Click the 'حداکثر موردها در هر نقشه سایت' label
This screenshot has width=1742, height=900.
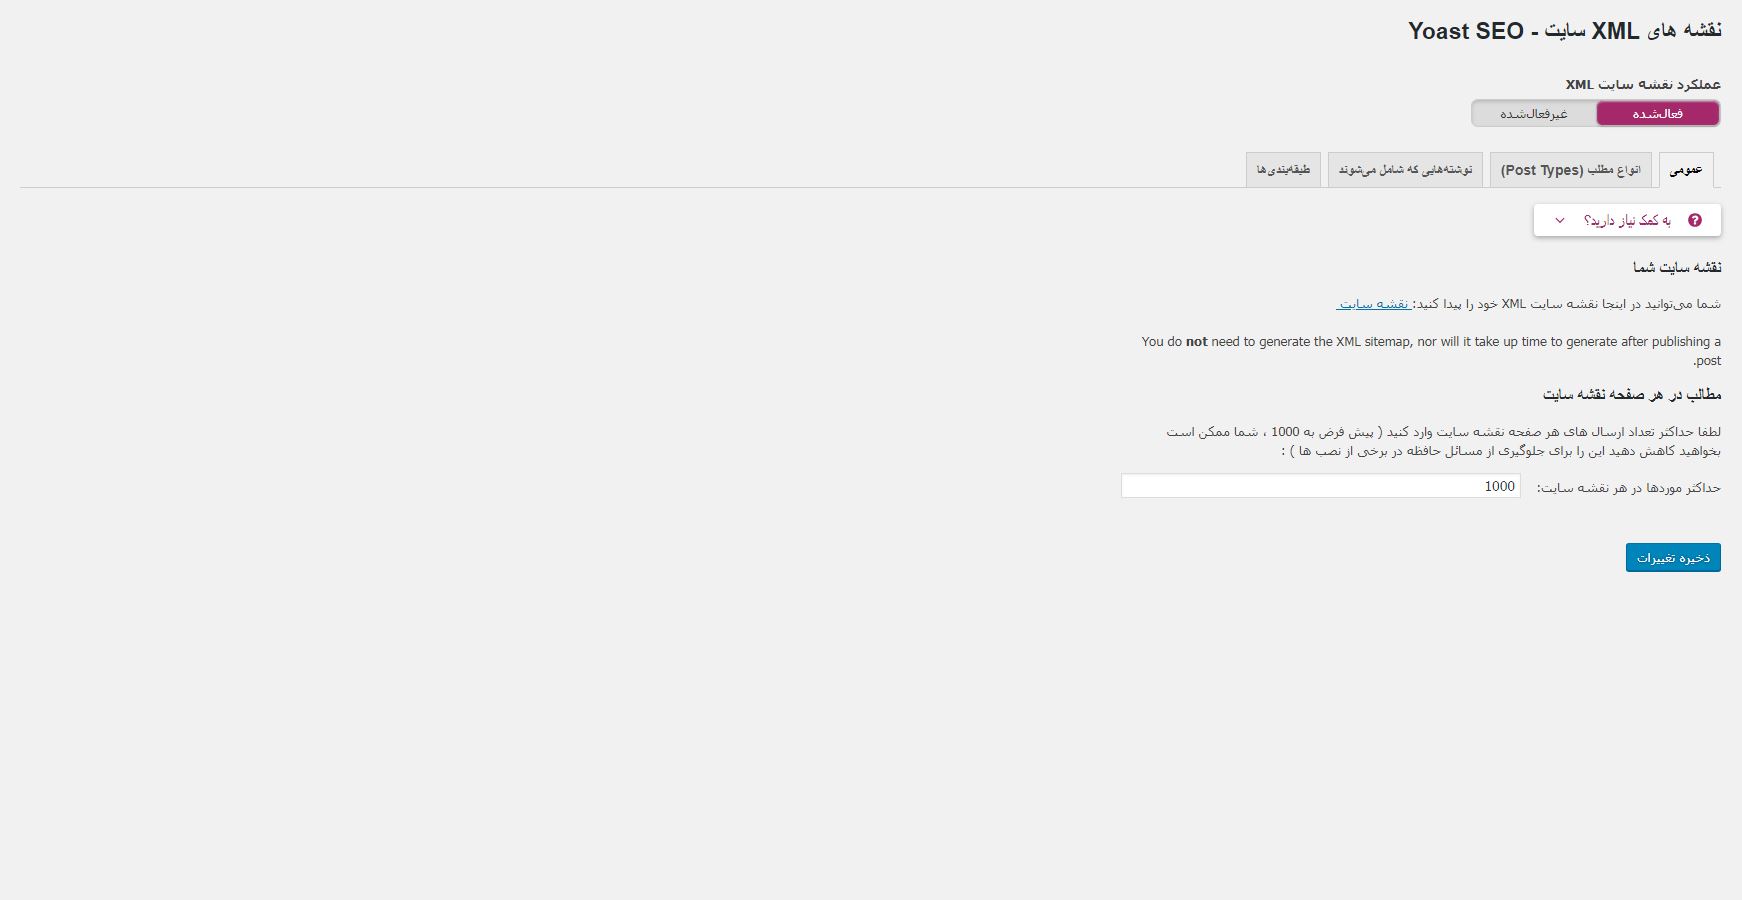[1629, 488]
